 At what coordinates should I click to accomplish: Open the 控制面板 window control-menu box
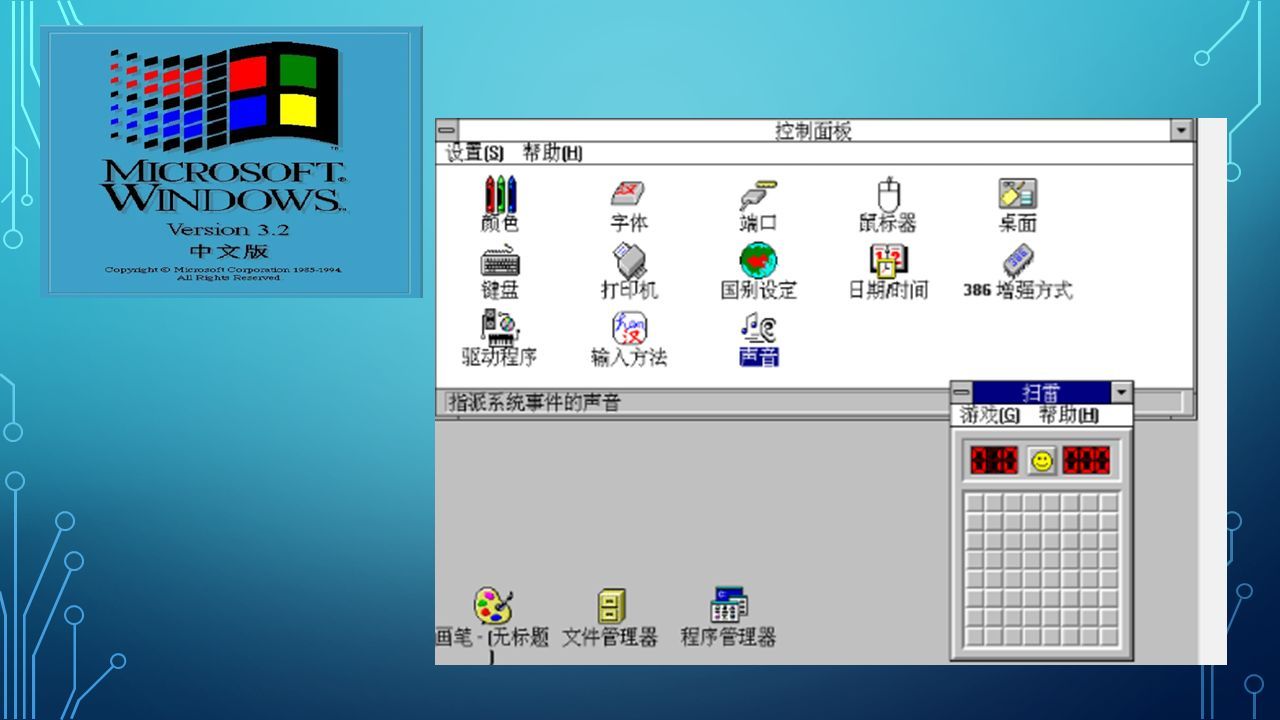[446, 131]
